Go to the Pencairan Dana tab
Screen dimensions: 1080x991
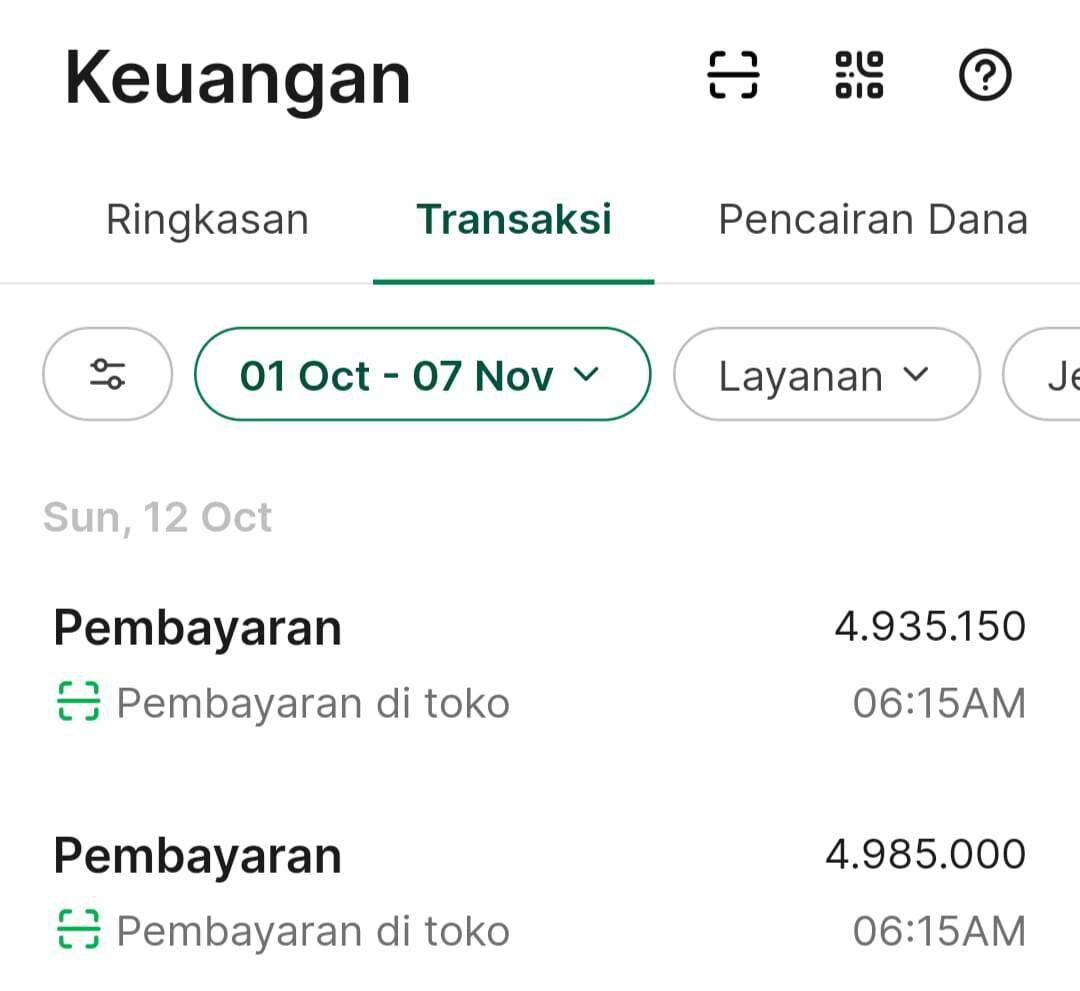[872, 220]
